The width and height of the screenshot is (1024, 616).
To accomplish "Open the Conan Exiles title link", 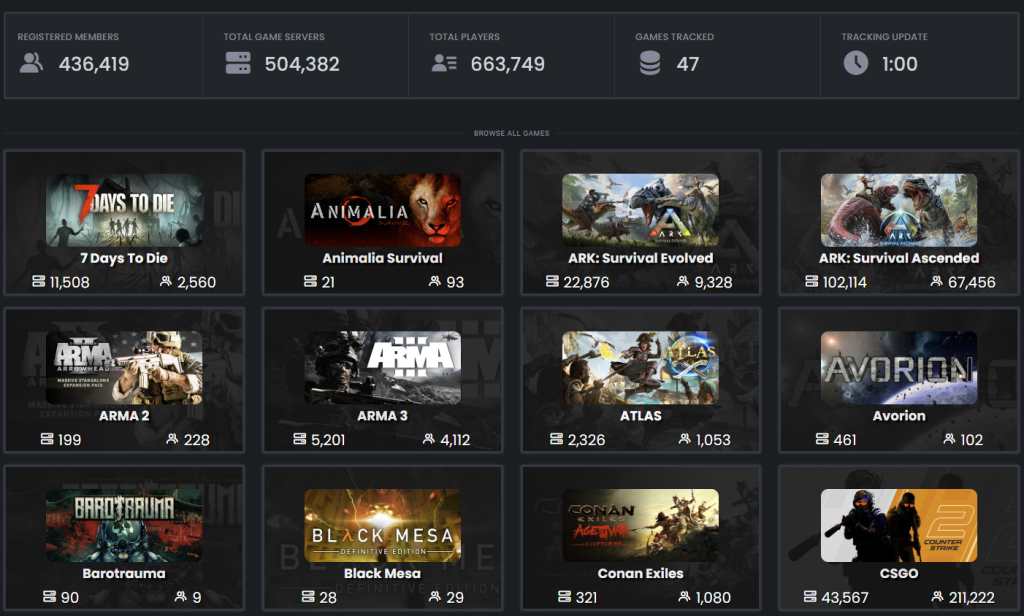I will 641,574.
